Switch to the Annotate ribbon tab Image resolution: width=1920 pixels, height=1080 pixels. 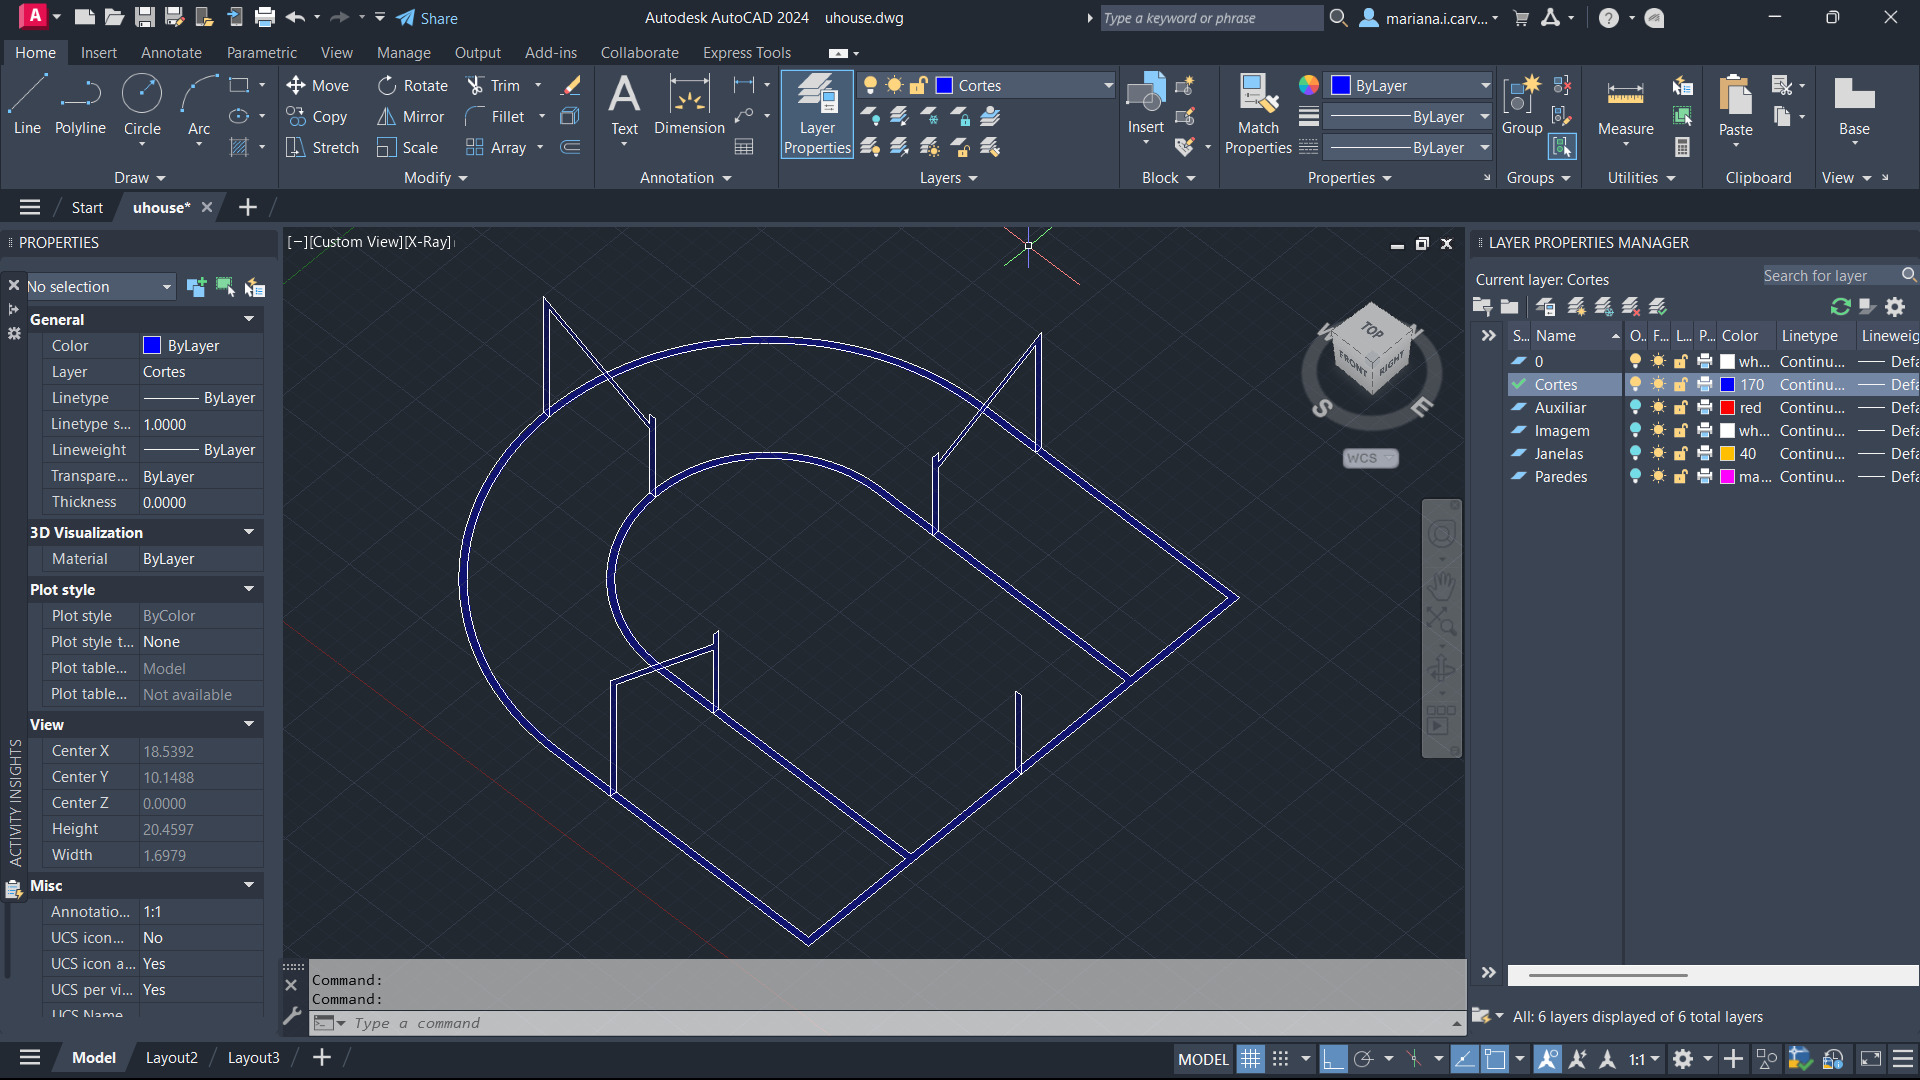point(171,53)
